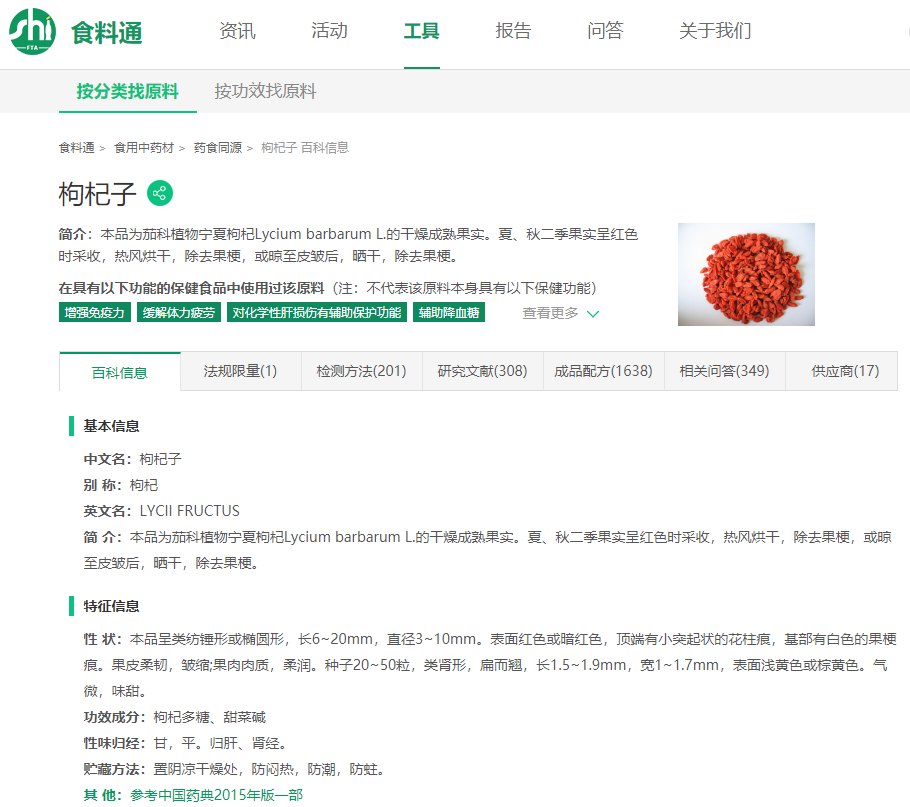Open 问答 in top navigation

point(605,31)
